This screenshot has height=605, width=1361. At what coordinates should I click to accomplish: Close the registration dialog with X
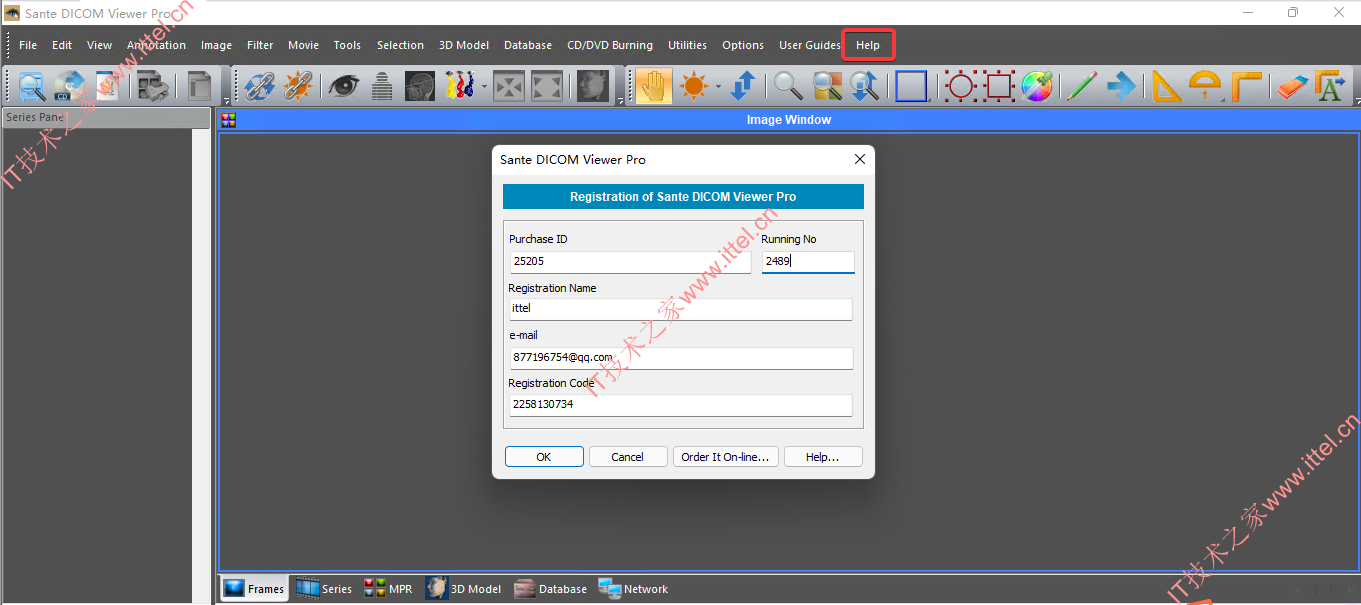pos(859,159)
